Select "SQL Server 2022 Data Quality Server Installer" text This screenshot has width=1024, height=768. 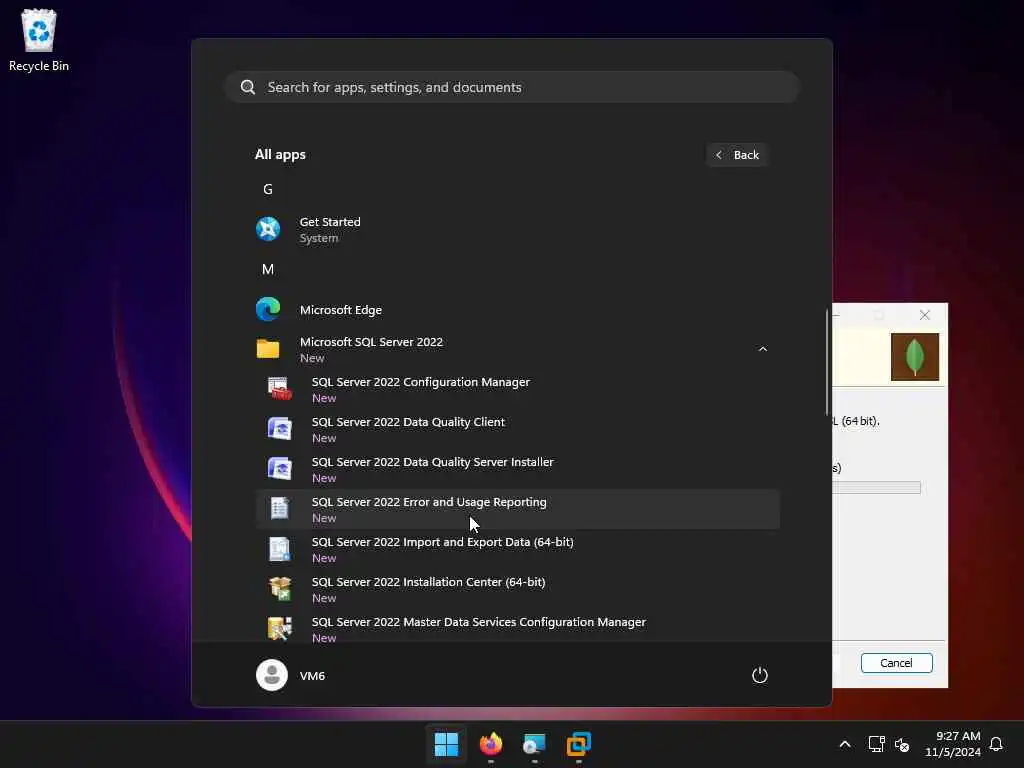[x=432, y=462]
